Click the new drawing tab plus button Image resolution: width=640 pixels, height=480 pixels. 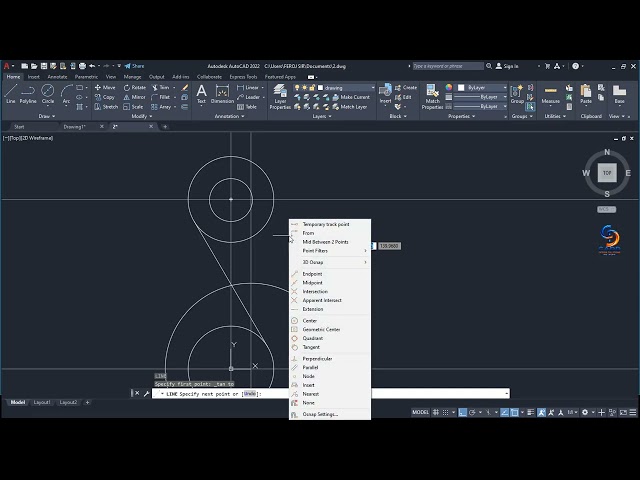[165, 127]
